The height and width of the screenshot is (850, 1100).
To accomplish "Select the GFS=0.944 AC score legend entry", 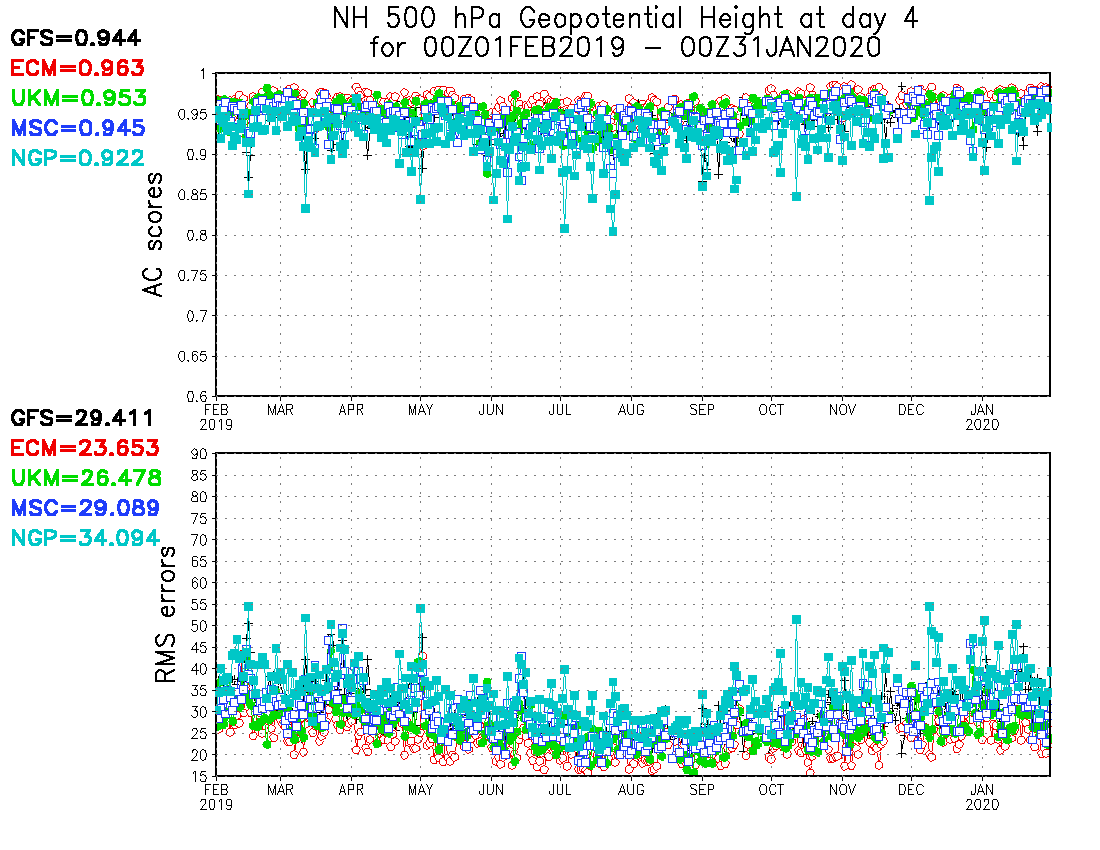I will pyautogui.click(x=76, y=38).
